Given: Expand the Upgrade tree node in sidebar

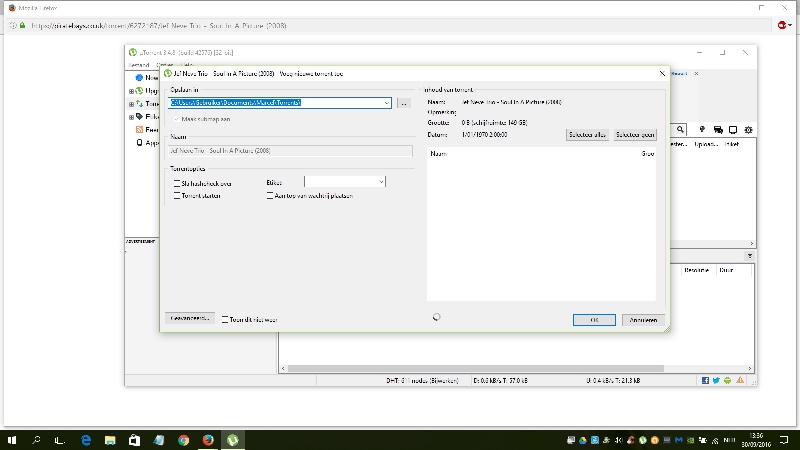Looking at the screenshot, I should 131,91.
